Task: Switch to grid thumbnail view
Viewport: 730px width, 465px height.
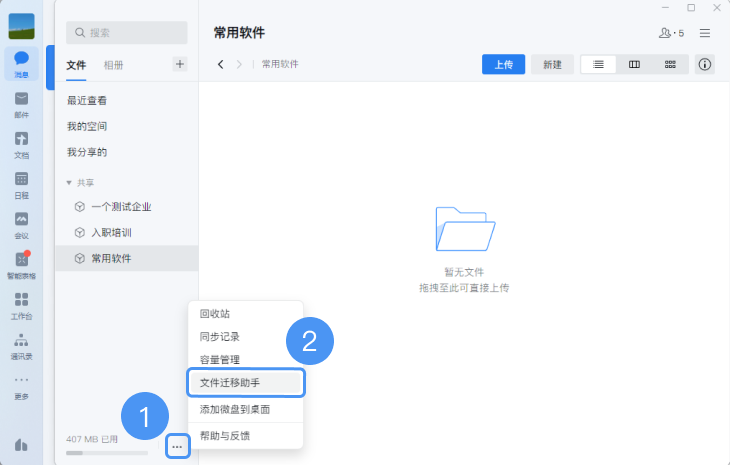Action: 670,64
